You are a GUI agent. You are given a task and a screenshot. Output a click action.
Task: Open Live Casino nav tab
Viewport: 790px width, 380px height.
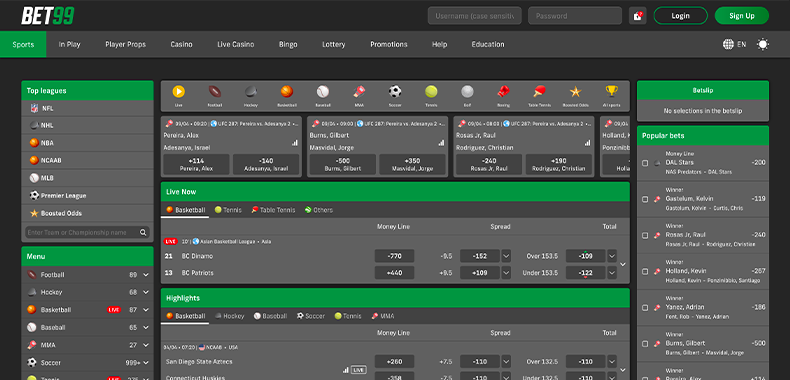pyautogui.click(x=235, y=44)
